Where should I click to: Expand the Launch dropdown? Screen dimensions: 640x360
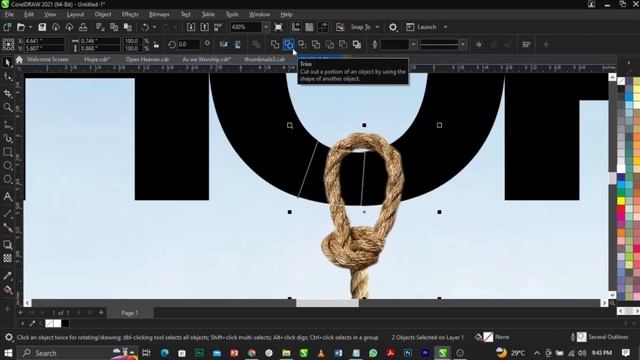coord(445,27)
